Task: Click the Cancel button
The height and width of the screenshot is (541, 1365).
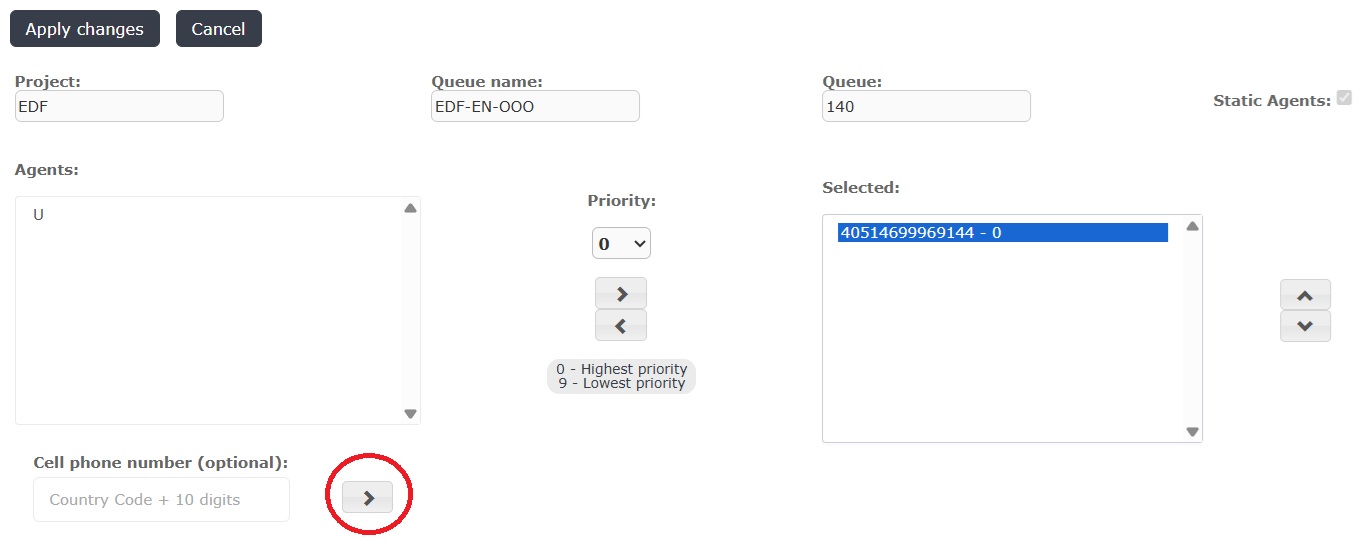Action: pyautogui.click(x=218, y=29)
